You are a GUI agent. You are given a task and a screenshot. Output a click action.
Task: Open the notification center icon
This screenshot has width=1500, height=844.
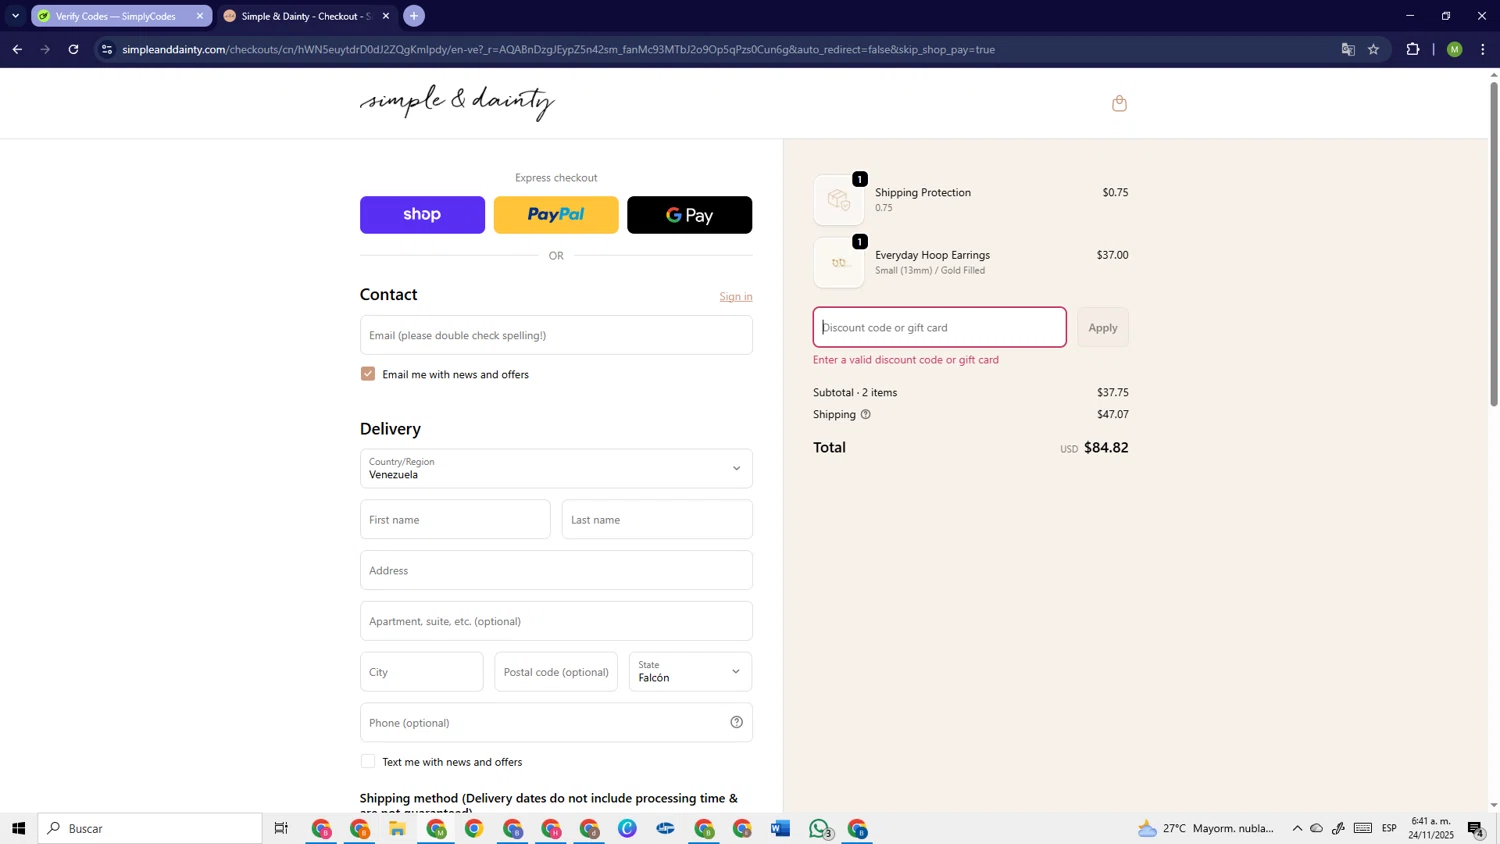pyautogui.click(x=1477, y=828)
